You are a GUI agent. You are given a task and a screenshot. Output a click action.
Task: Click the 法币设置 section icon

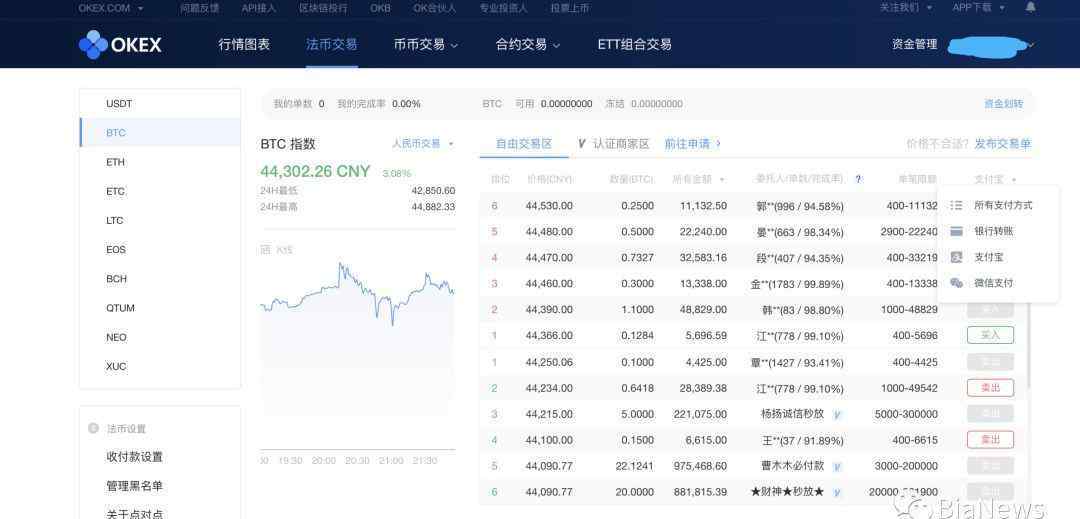[94, 428]
